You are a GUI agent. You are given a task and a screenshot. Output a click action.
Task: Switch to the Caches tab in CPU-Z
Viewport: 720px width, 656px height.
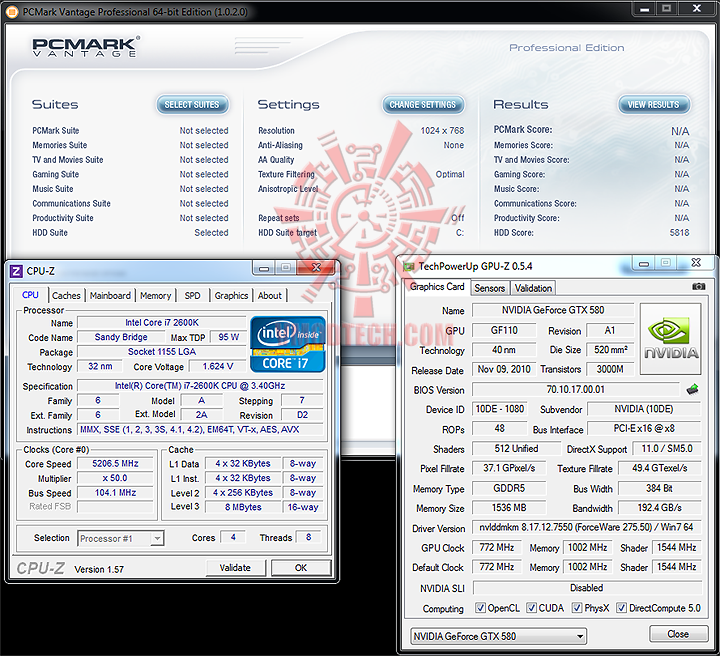[66, 296]
